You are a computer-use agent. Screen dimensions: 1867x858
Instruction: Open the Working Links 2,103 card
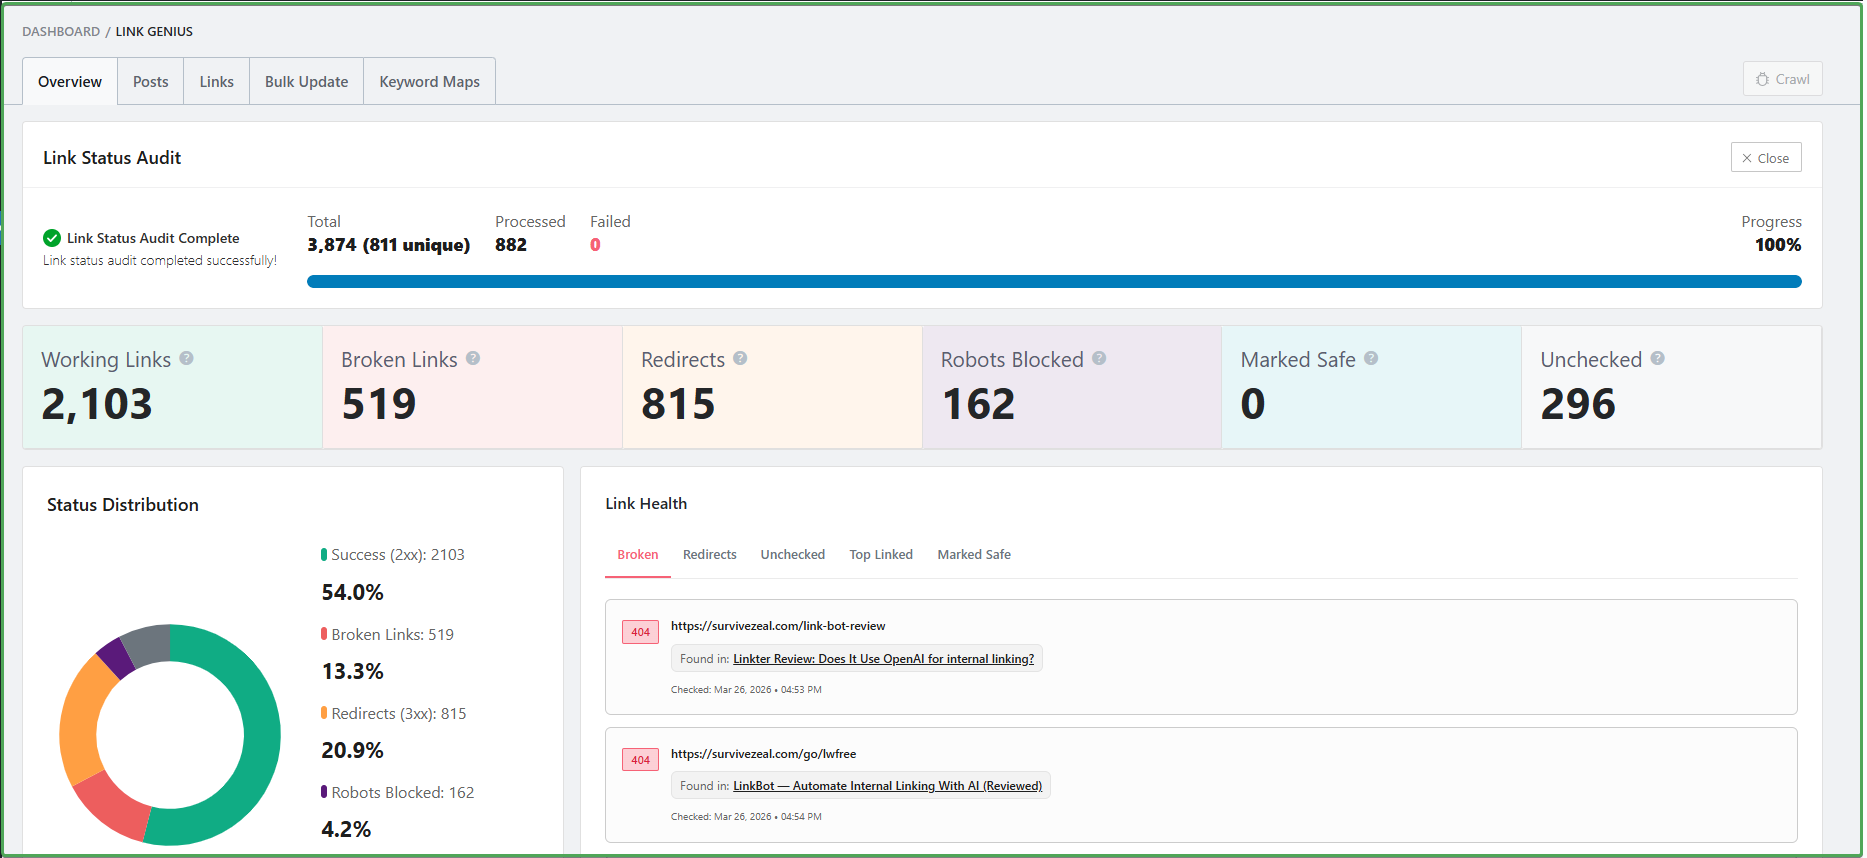(172, 387)
